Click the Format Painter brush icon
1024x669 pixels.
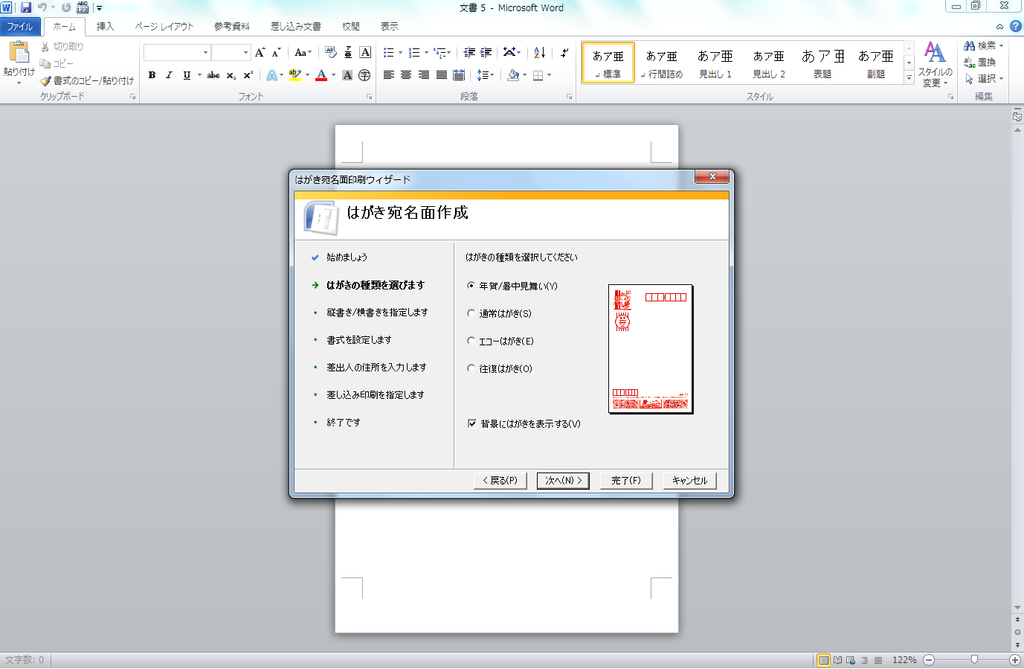point(45,81)
